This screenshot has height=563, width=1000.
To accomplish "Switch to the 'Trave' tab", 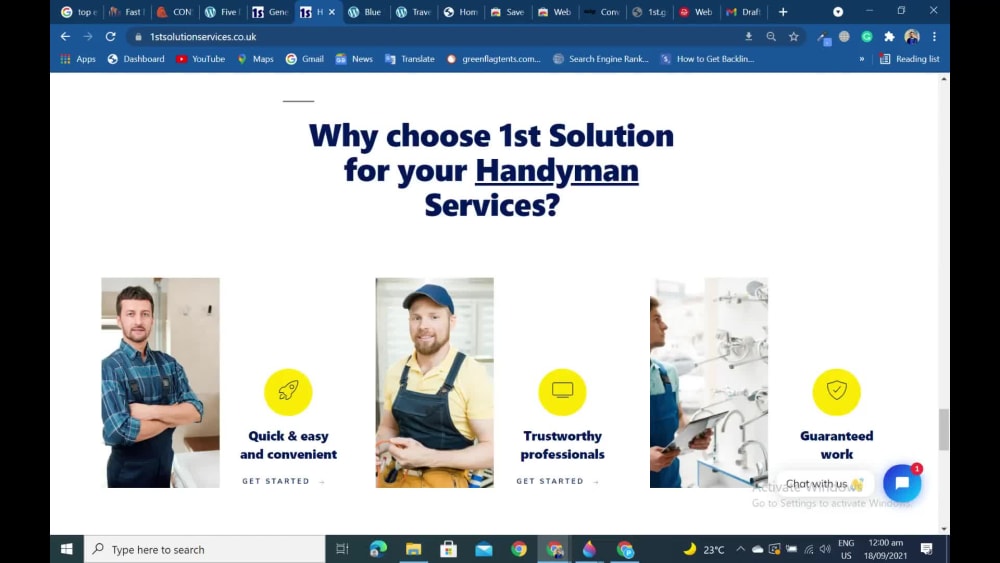I will [x=413, y=12].
